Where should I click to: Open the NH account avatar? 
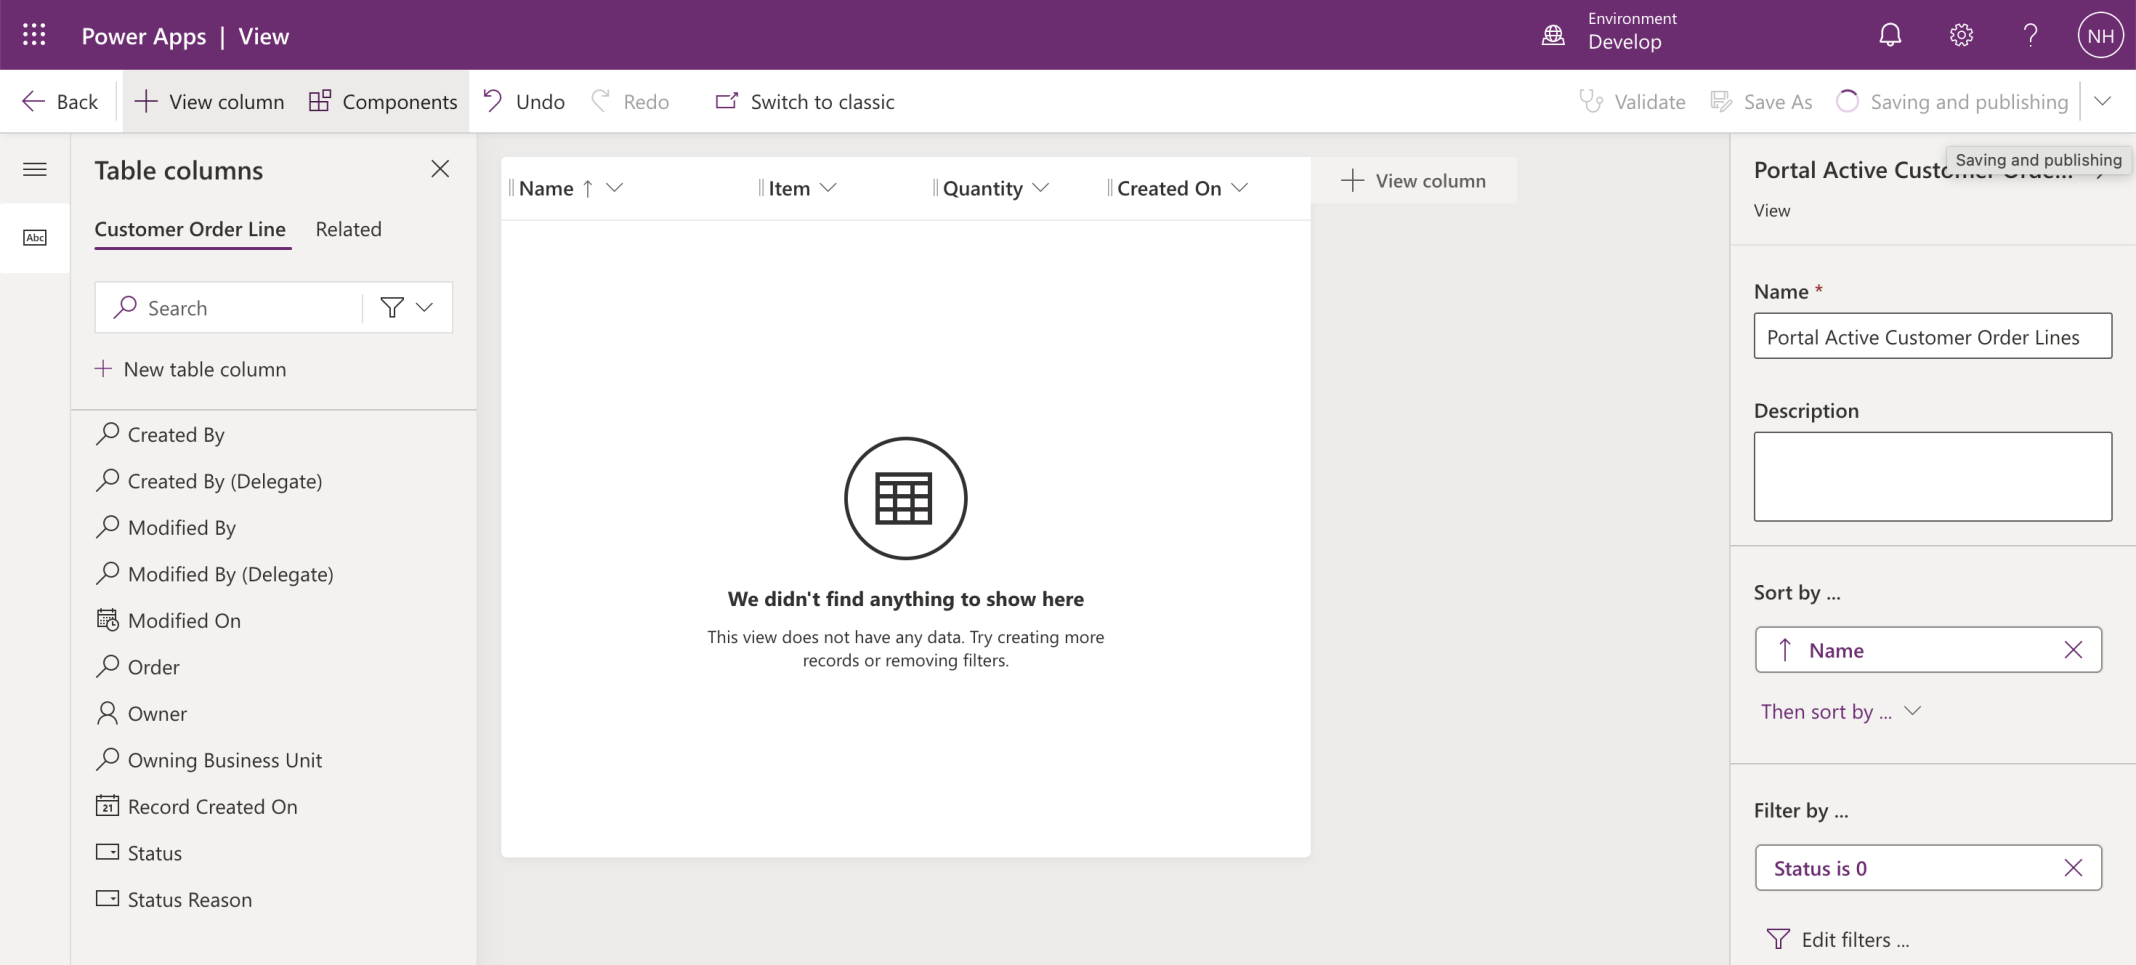tap(2100, 36)
